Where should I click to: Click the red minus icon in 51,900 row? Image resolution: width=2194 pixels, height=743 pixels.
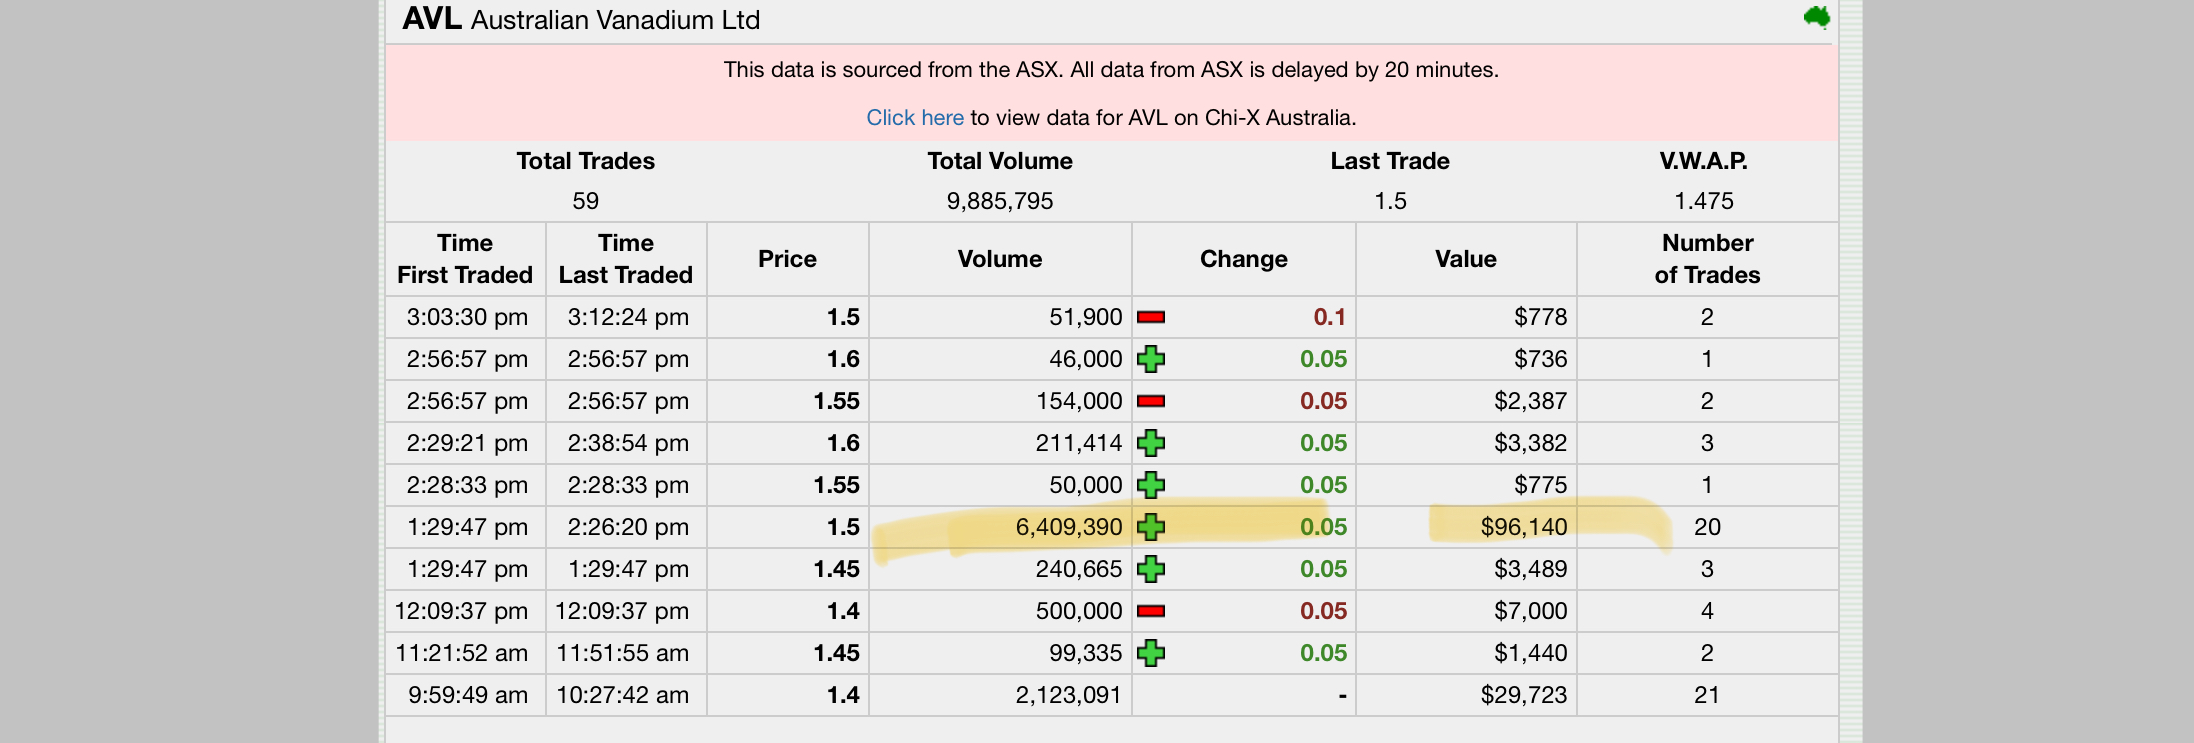point(1151,317)
